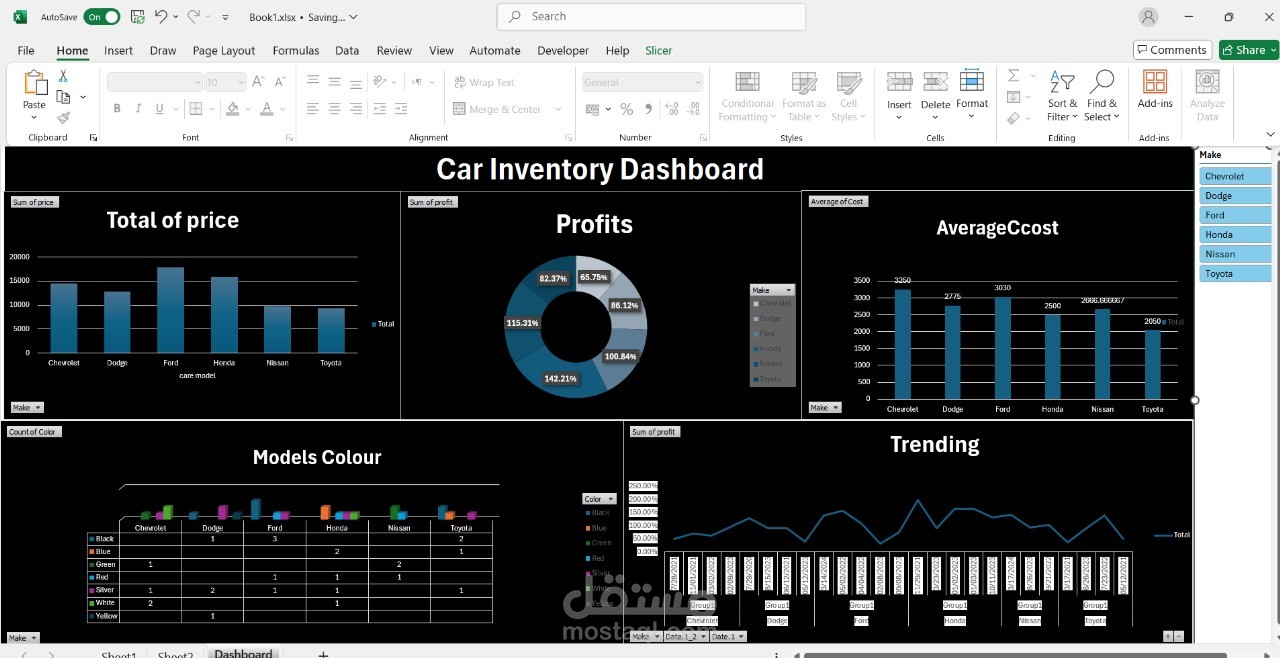Switch to the Insert ribbon tab
The width and height of the screenshot is (1280, 658).
(x=118, y=50)
